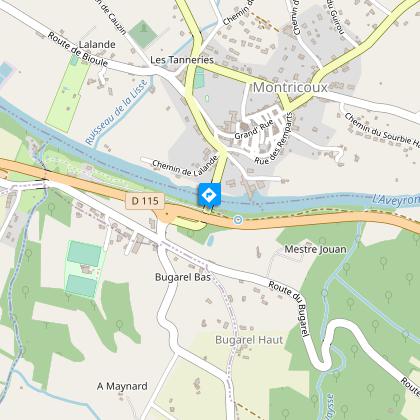Select the Bugarel Bas hamlet label
Viewport: 420px width, 420px height.
point(183,277)
